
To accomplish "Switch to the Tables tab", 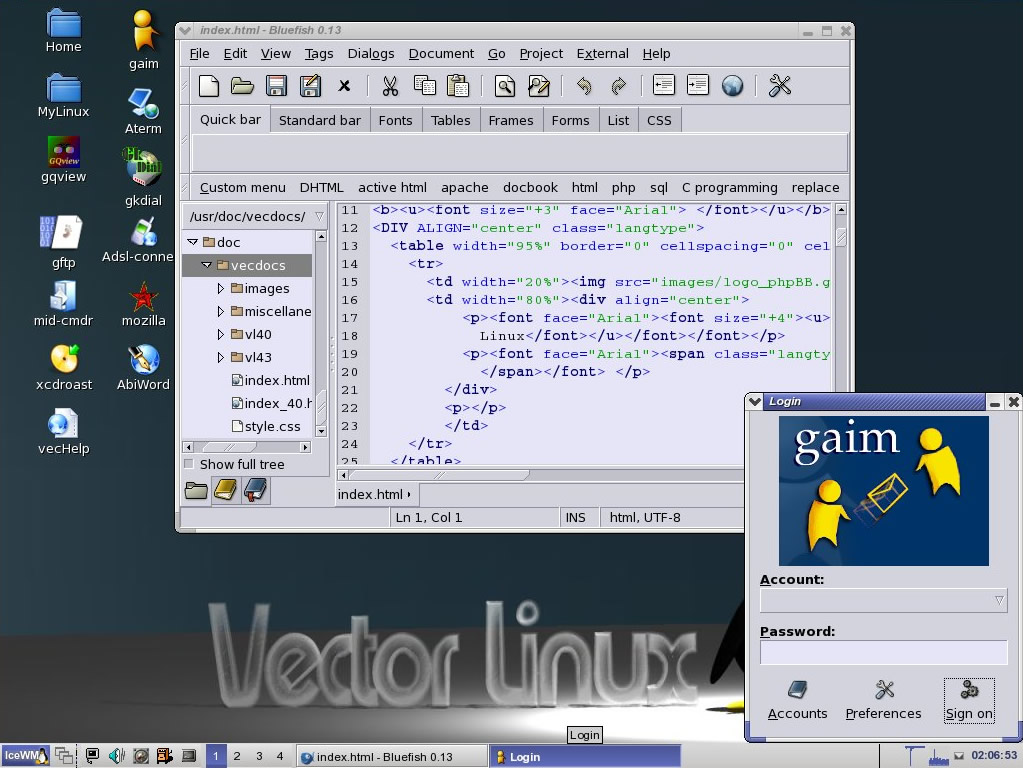I will point(450,120).
